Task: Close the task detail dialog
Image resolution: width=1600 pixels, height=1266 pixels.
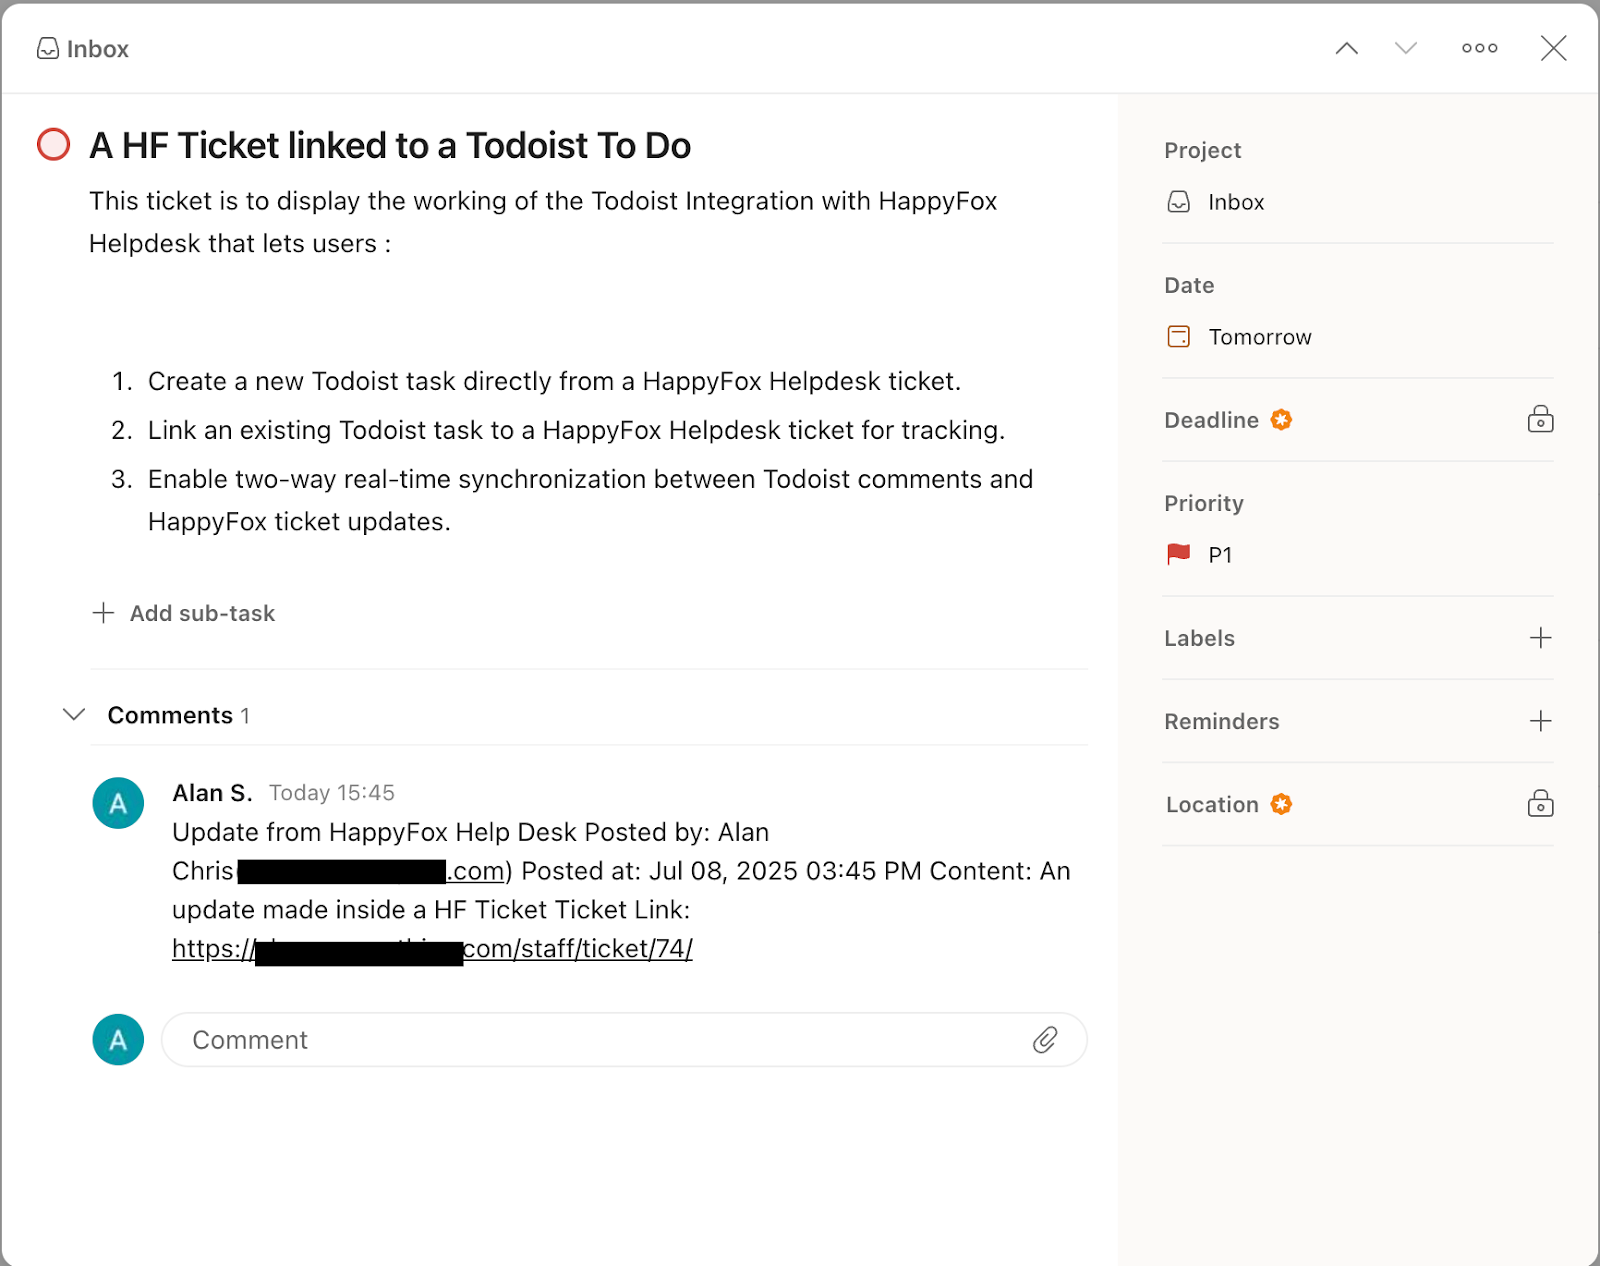Action: pyautogui.click(x=1553, y=48)
